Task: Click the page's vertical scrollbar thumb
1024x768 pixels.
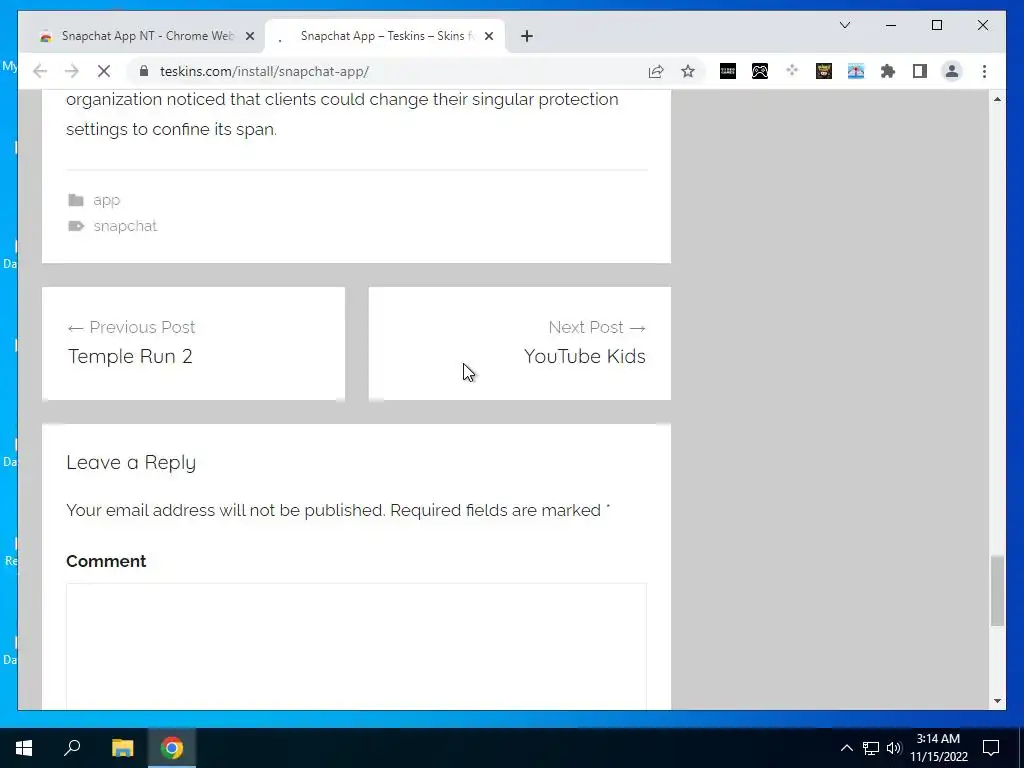Action: (x=997, y=590)
